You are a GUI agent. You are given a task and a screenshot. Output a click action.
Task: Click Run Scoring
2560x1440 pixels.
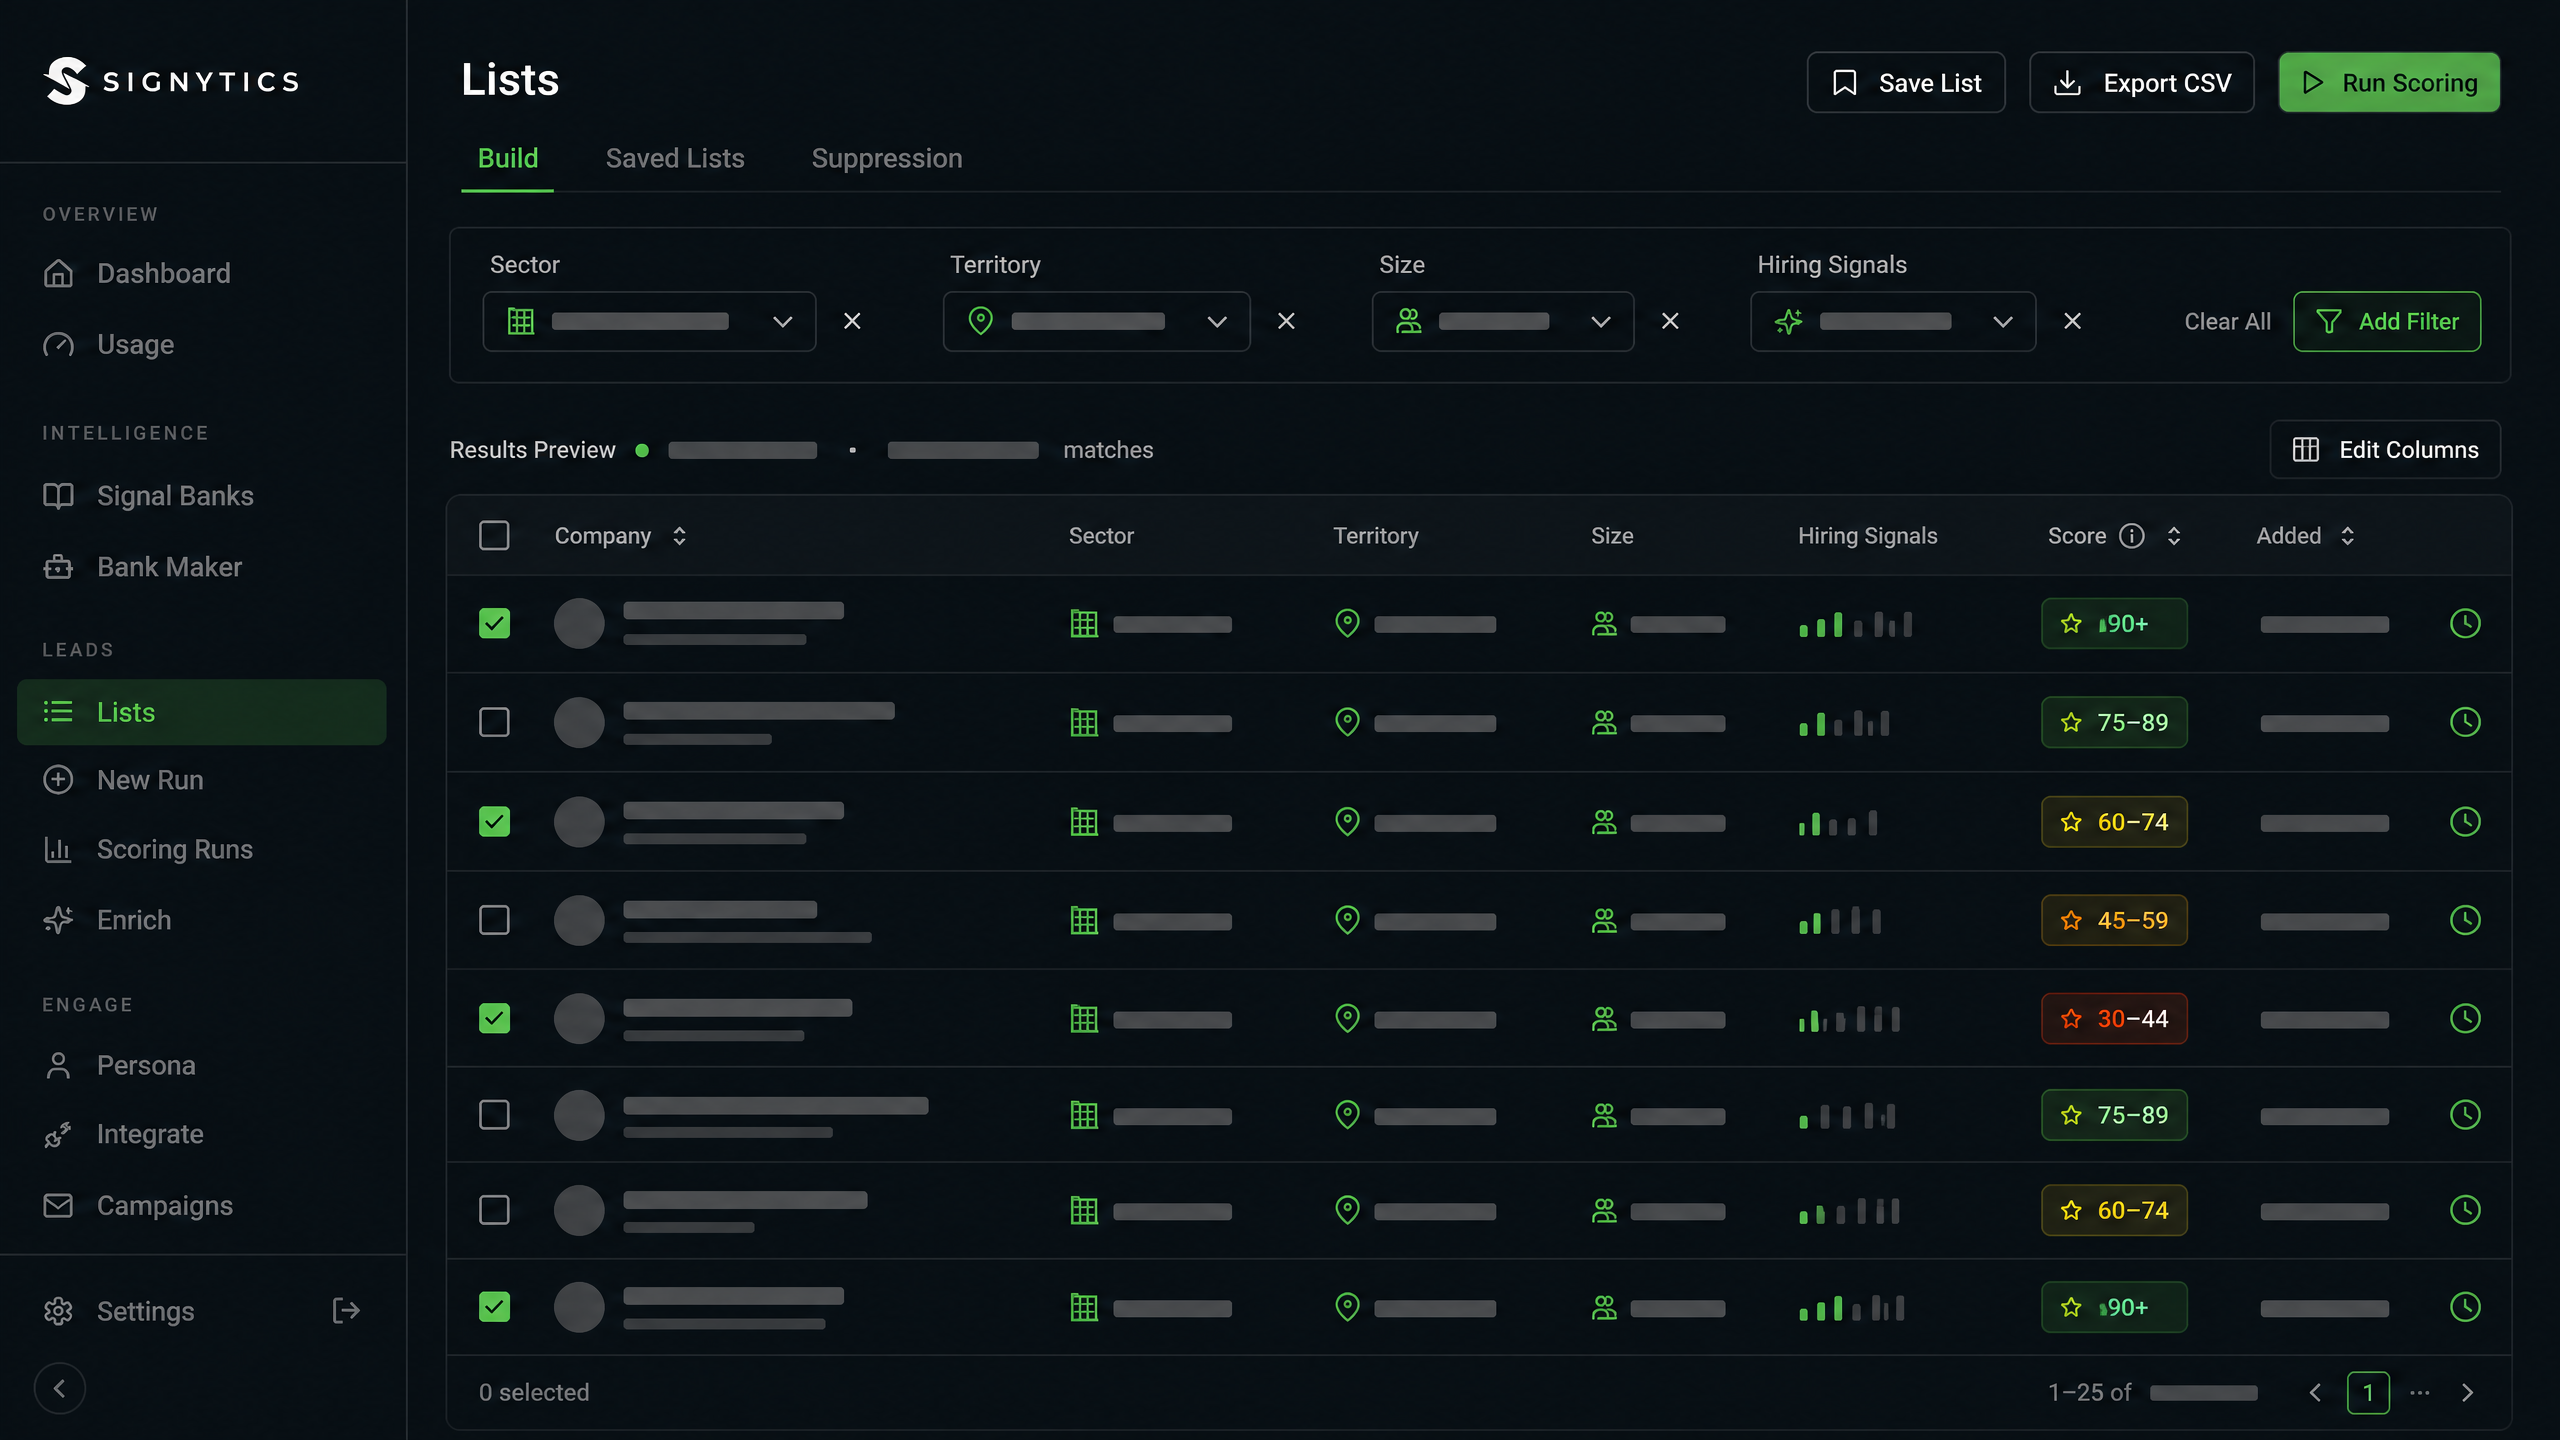[x=2389, y=82]
